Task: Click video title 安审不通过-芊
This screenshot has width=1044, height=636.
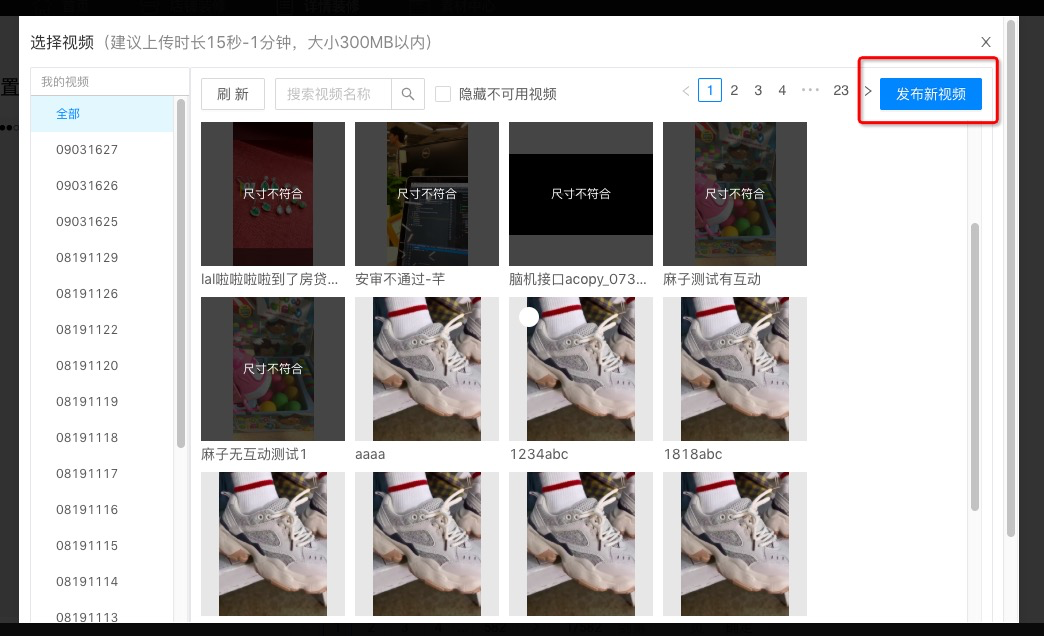Action: pyautogui.click(x=400, y=279)
